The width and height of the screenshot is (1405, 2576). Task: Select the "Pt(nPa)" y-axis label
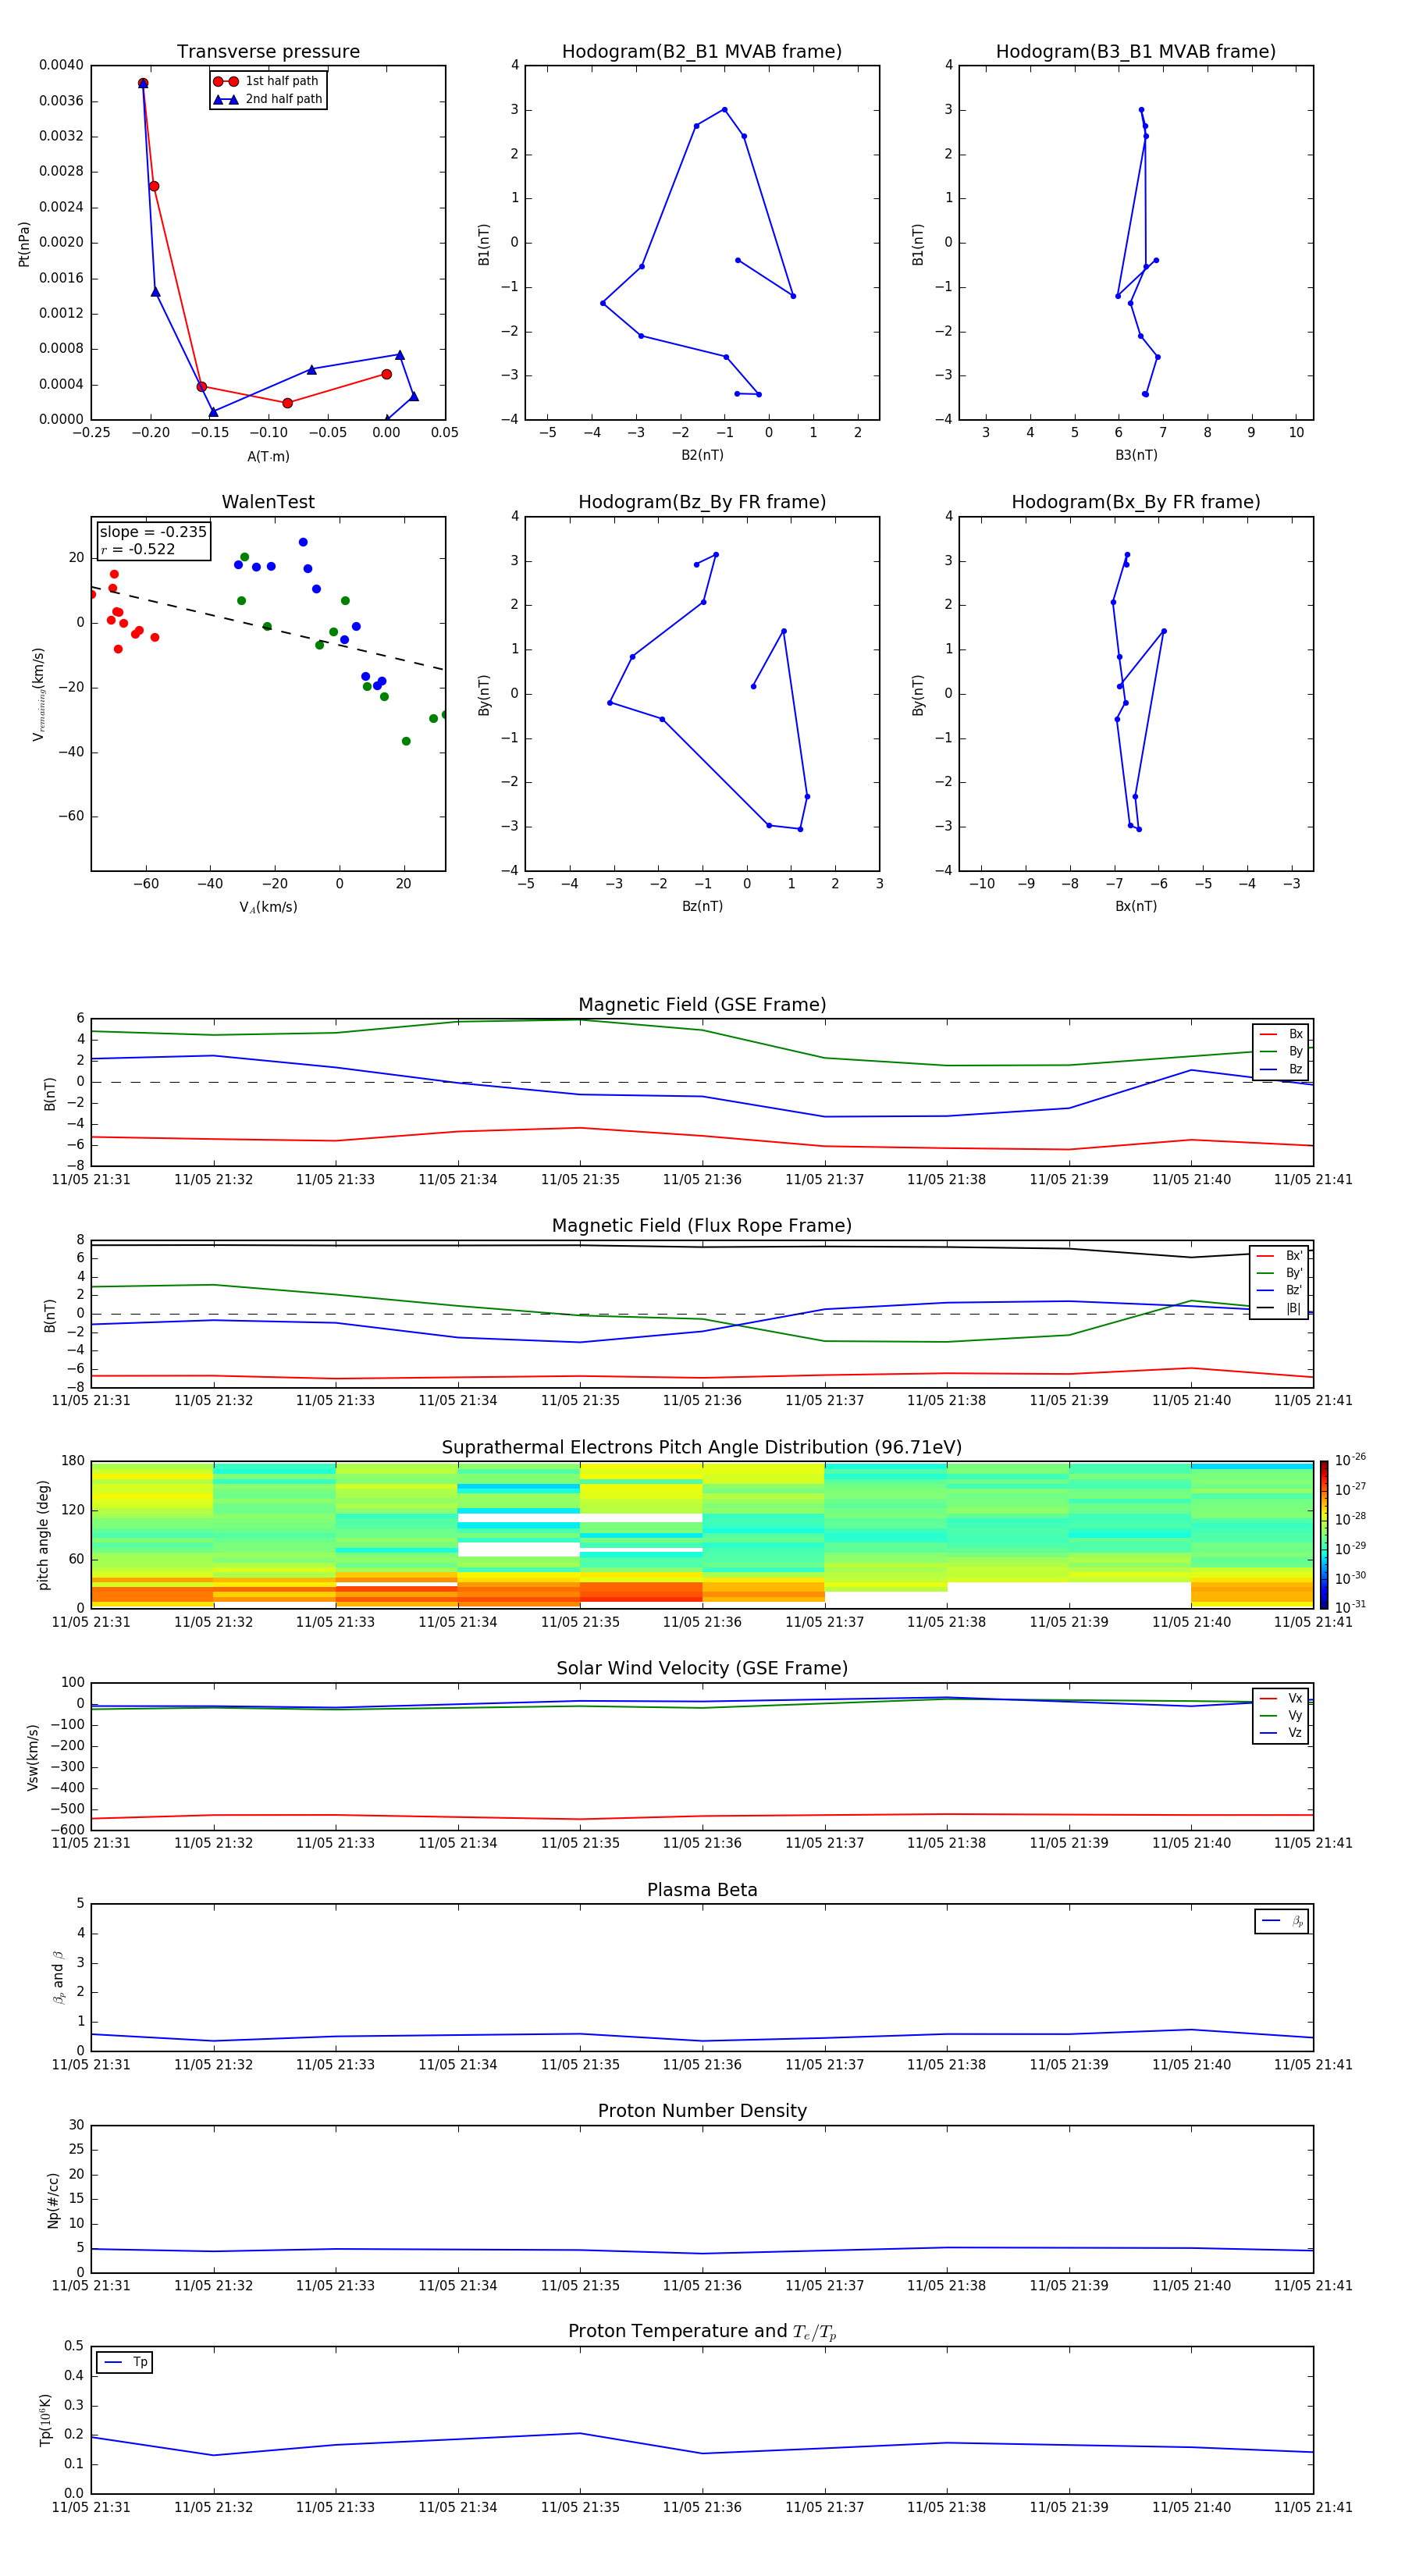point(24,244)
